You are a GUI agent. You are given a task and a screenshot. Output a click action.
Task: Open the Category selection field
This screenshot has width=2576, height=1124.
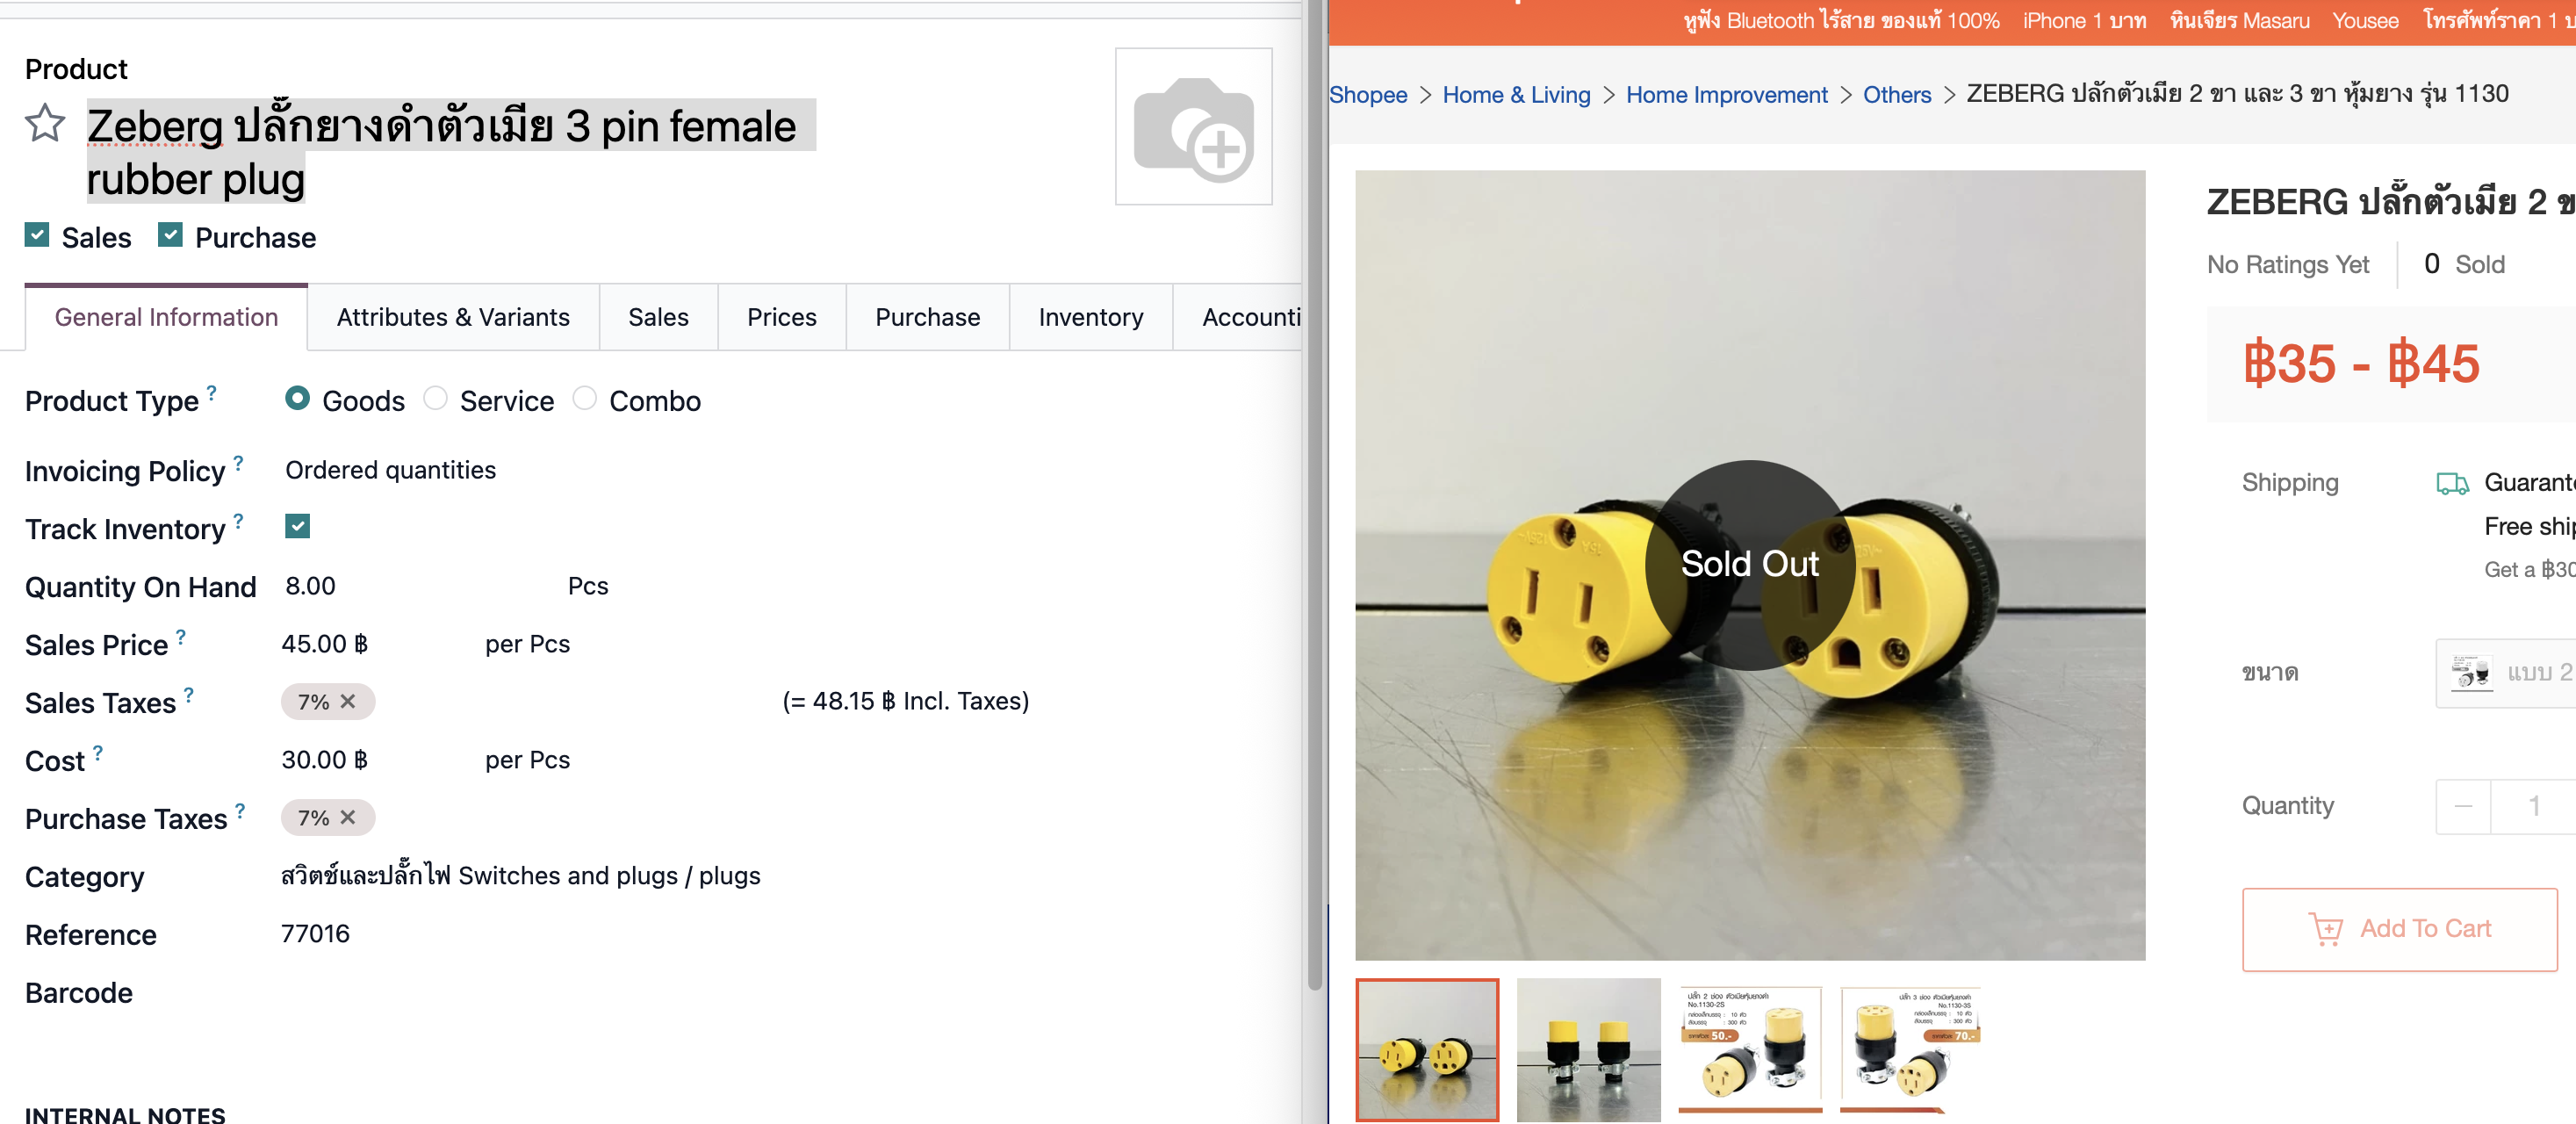click(x=520, y=877)
